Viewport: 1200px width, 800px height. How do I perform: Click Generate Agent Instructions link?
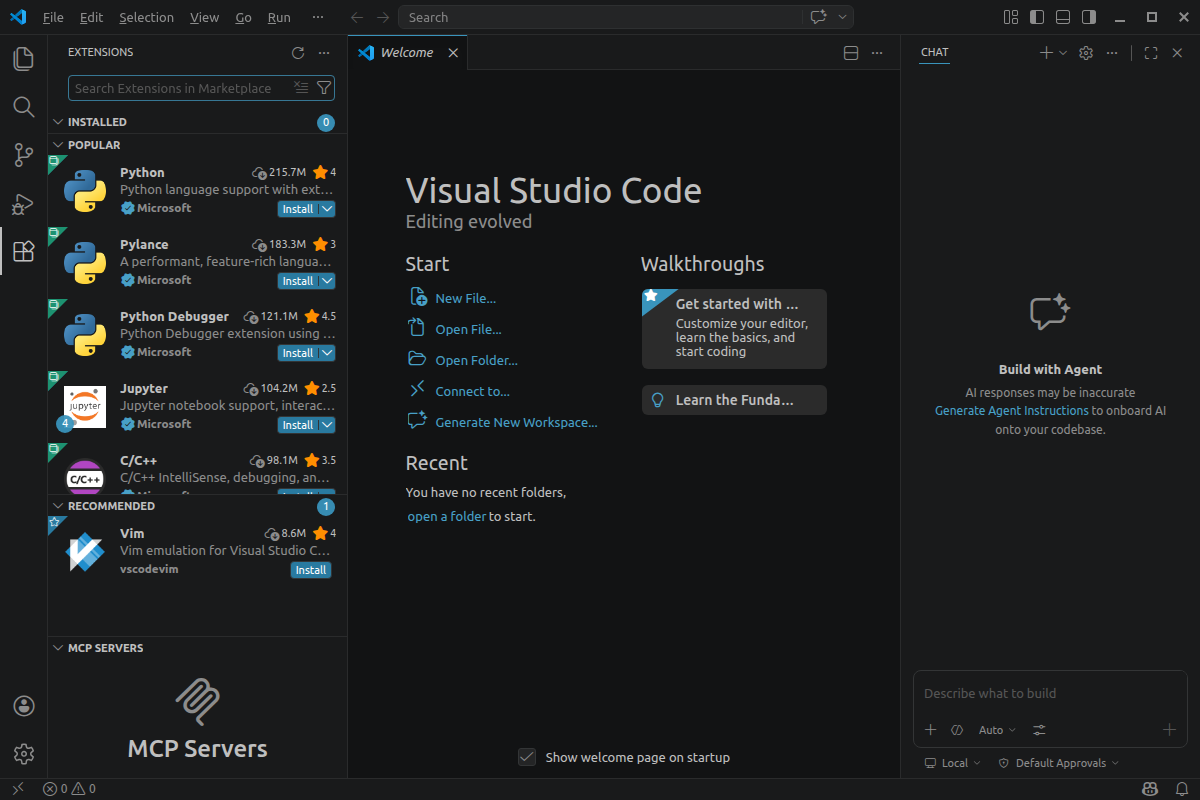pyautogui.click(x=1011, y=411)
